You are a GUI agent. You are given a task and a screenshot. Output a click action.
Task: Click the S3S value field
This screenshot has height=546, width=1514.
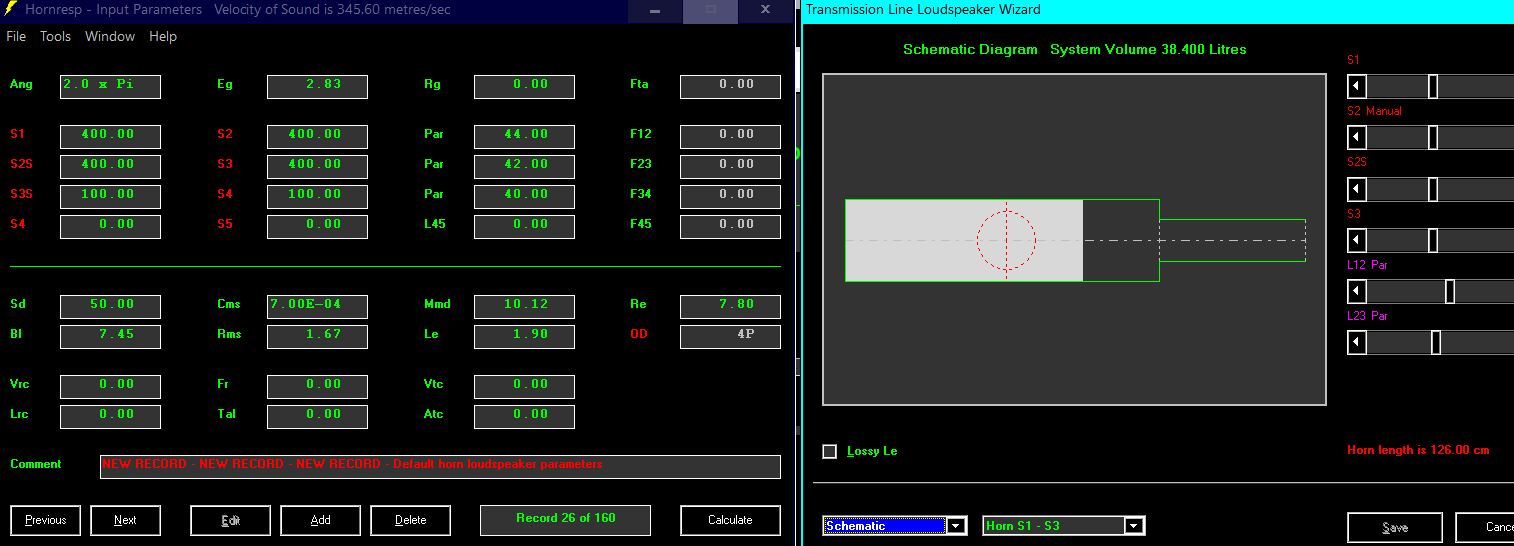coord(110,196)
